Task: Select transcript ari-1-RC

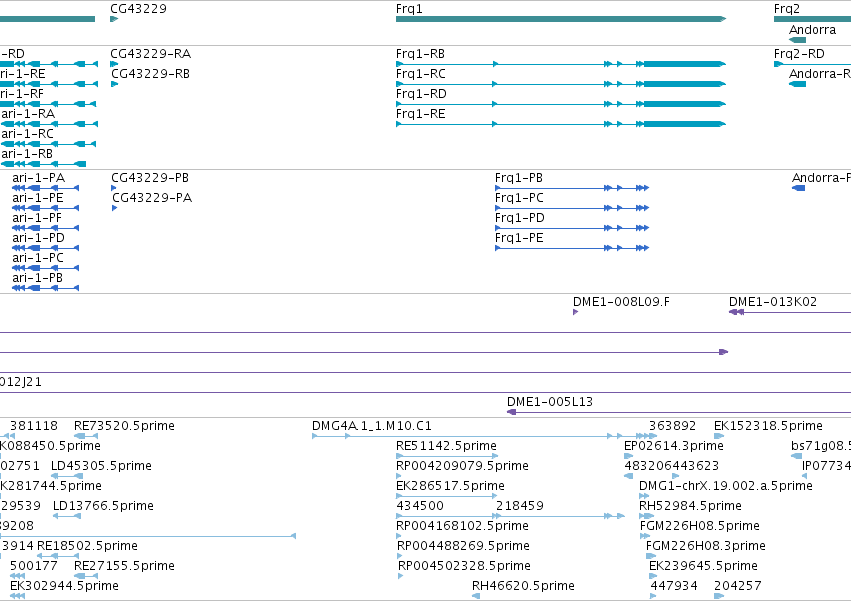Action: 27,134
